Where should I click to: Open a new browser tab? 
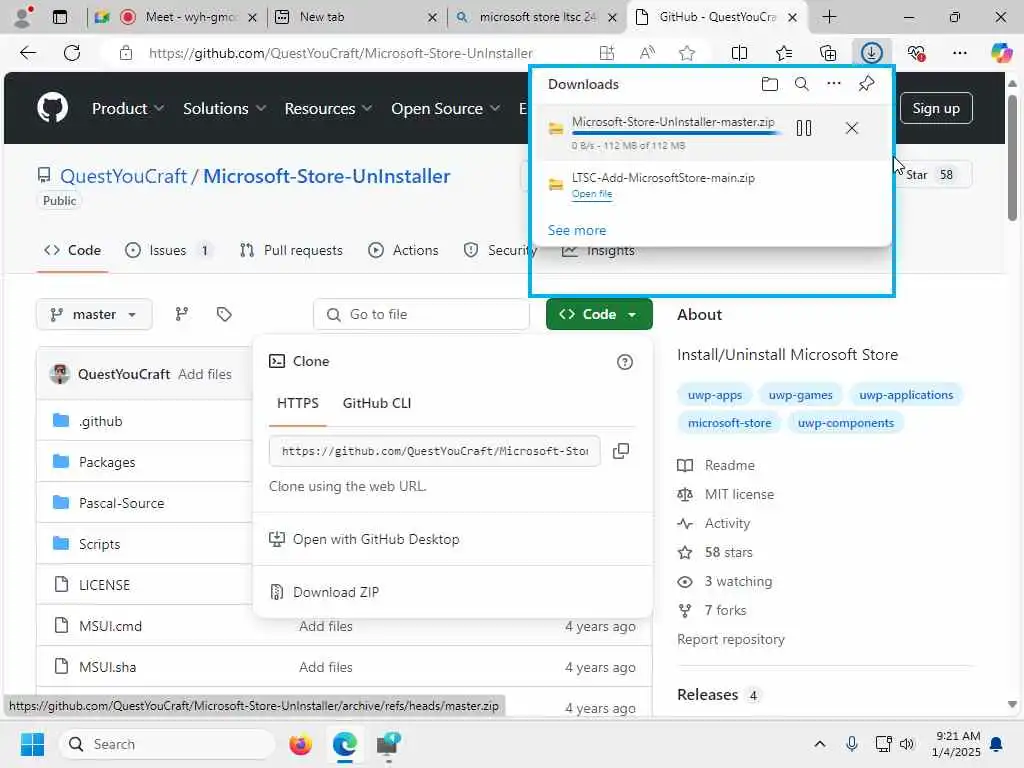(829, 17)
